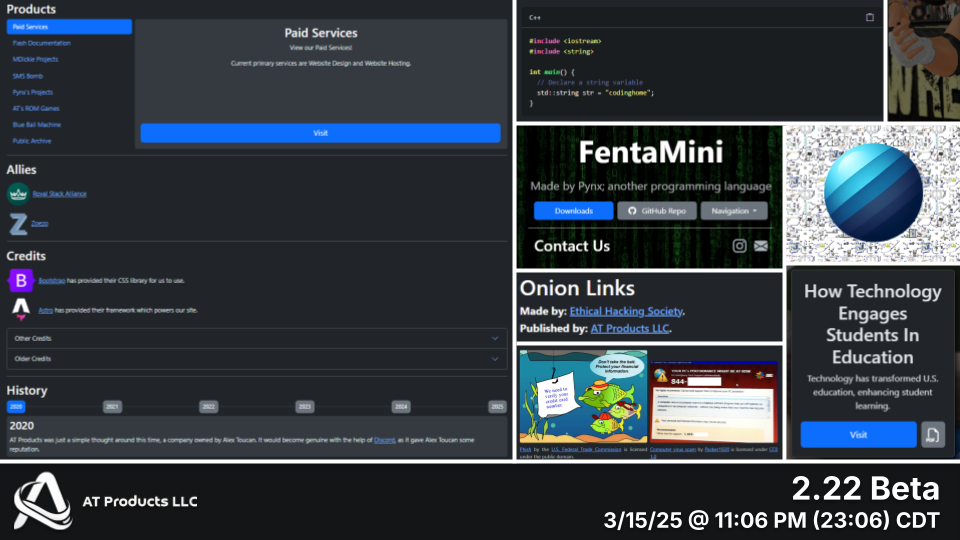960x540 pixels.
Task: Select the Paid Services product tab
Action: click(69, 27)
